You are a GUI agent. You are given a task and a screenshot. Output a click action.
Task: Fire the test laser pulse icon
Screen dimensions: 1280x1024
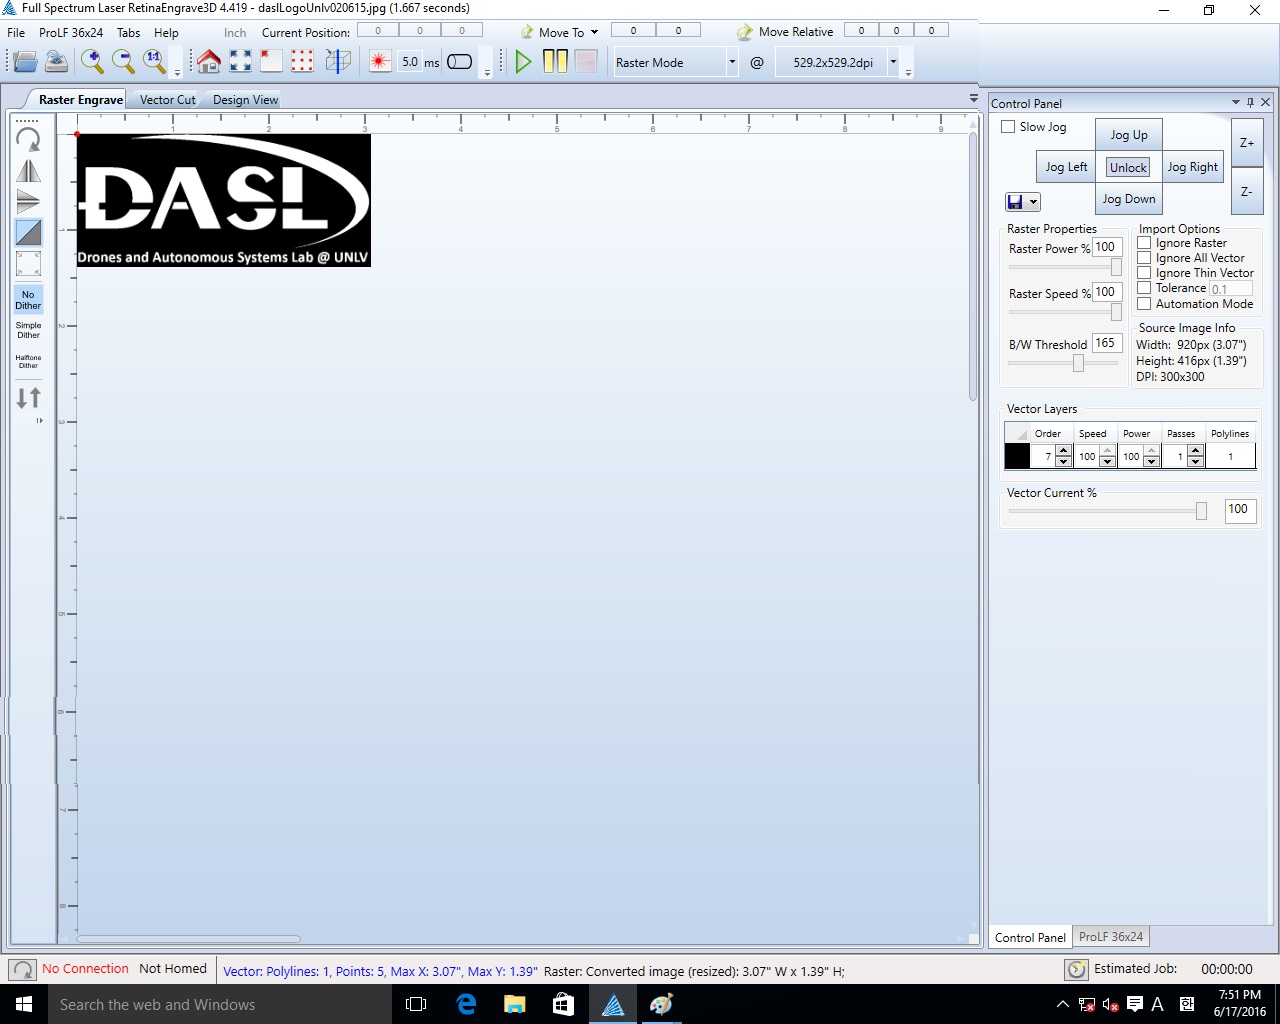click(380, 62)
